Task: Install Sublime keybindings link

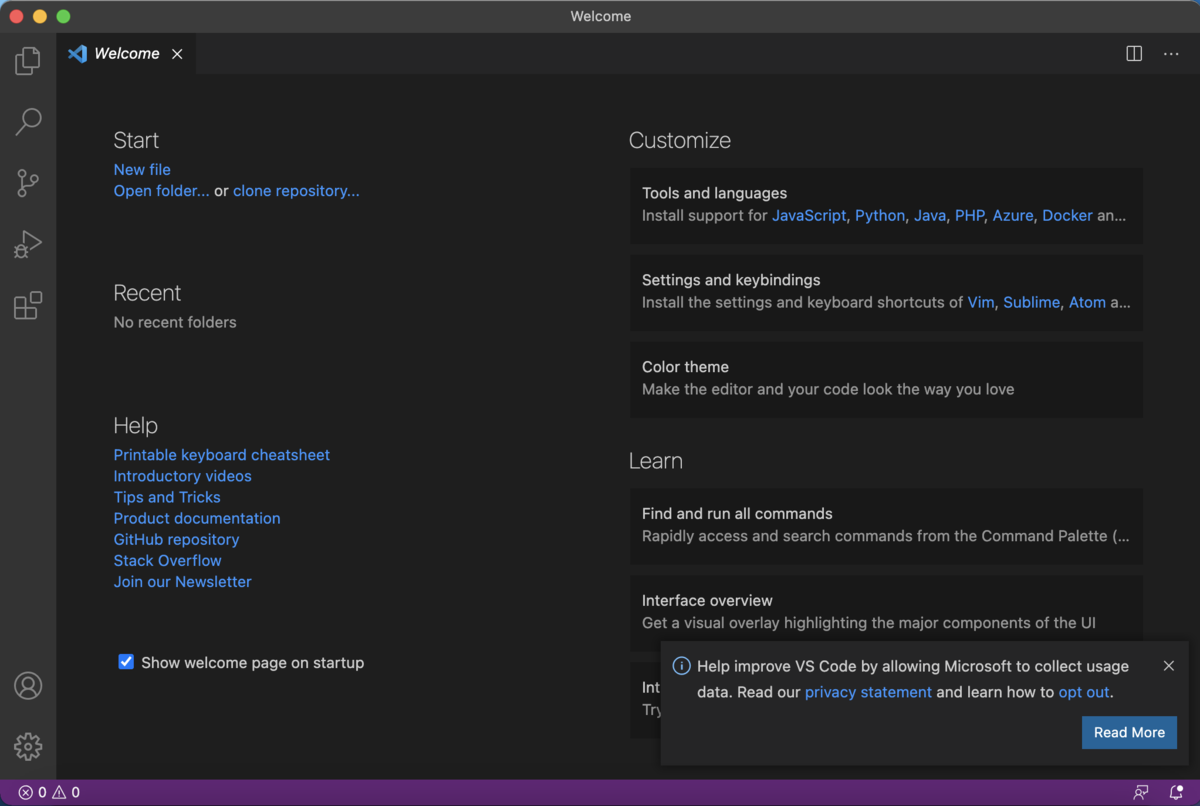Action: pos(1031,302)
